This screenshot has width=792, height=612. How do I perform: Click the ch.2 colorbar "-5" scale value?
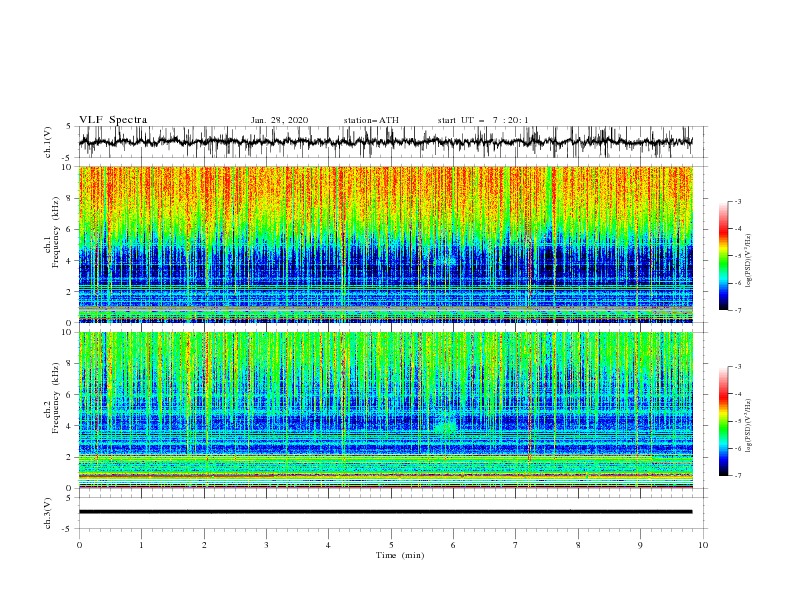point(737,421)
